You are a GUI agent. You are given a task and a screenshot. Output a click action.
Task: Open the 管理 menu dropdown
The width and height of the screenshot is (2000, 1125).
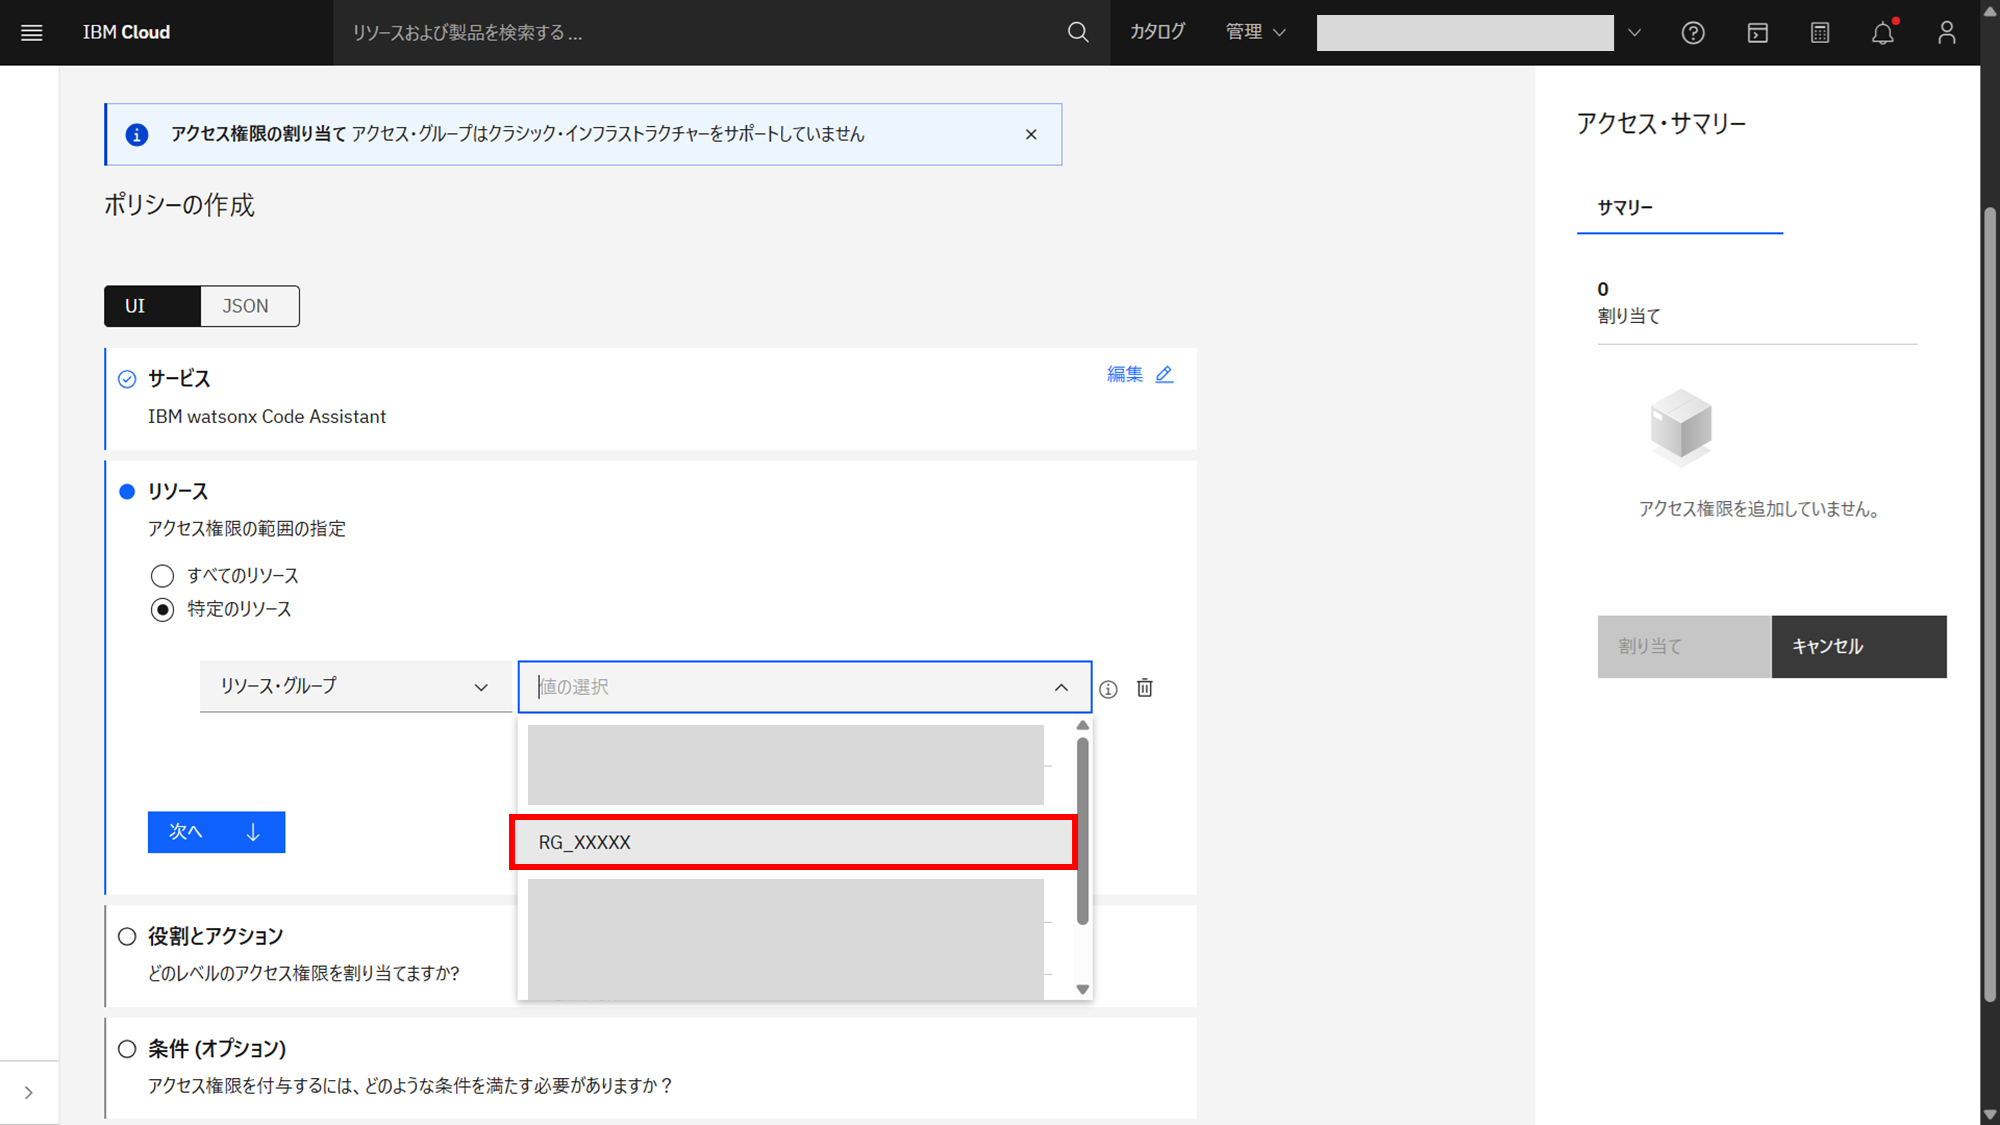1255,33
